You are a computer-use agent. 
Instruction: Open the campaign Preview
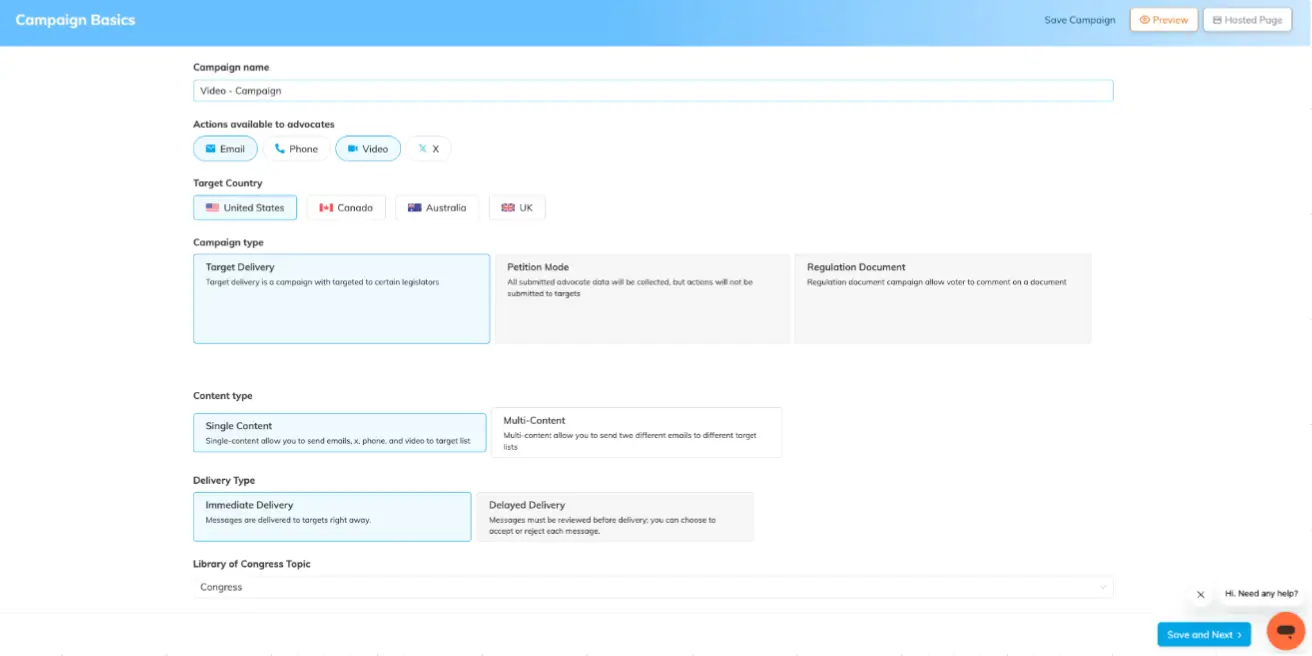pyautogui.click(x=1163, y=20)
